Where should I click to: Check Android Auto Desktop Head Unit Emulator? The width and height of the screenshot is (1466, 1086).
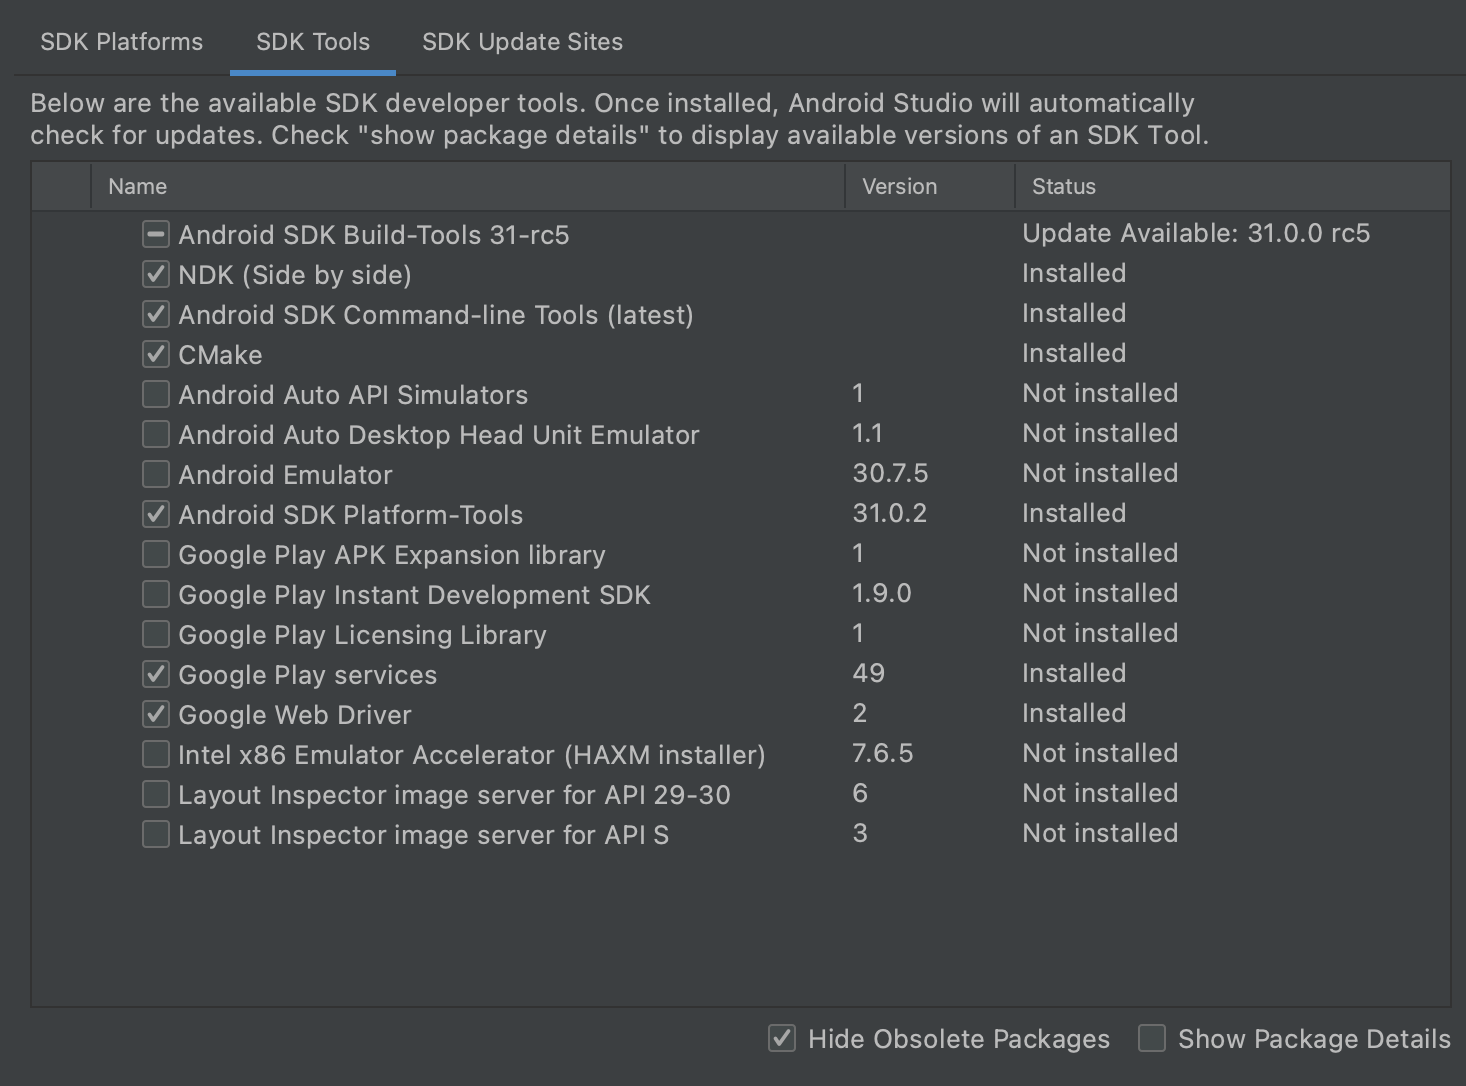pos(156,434)
